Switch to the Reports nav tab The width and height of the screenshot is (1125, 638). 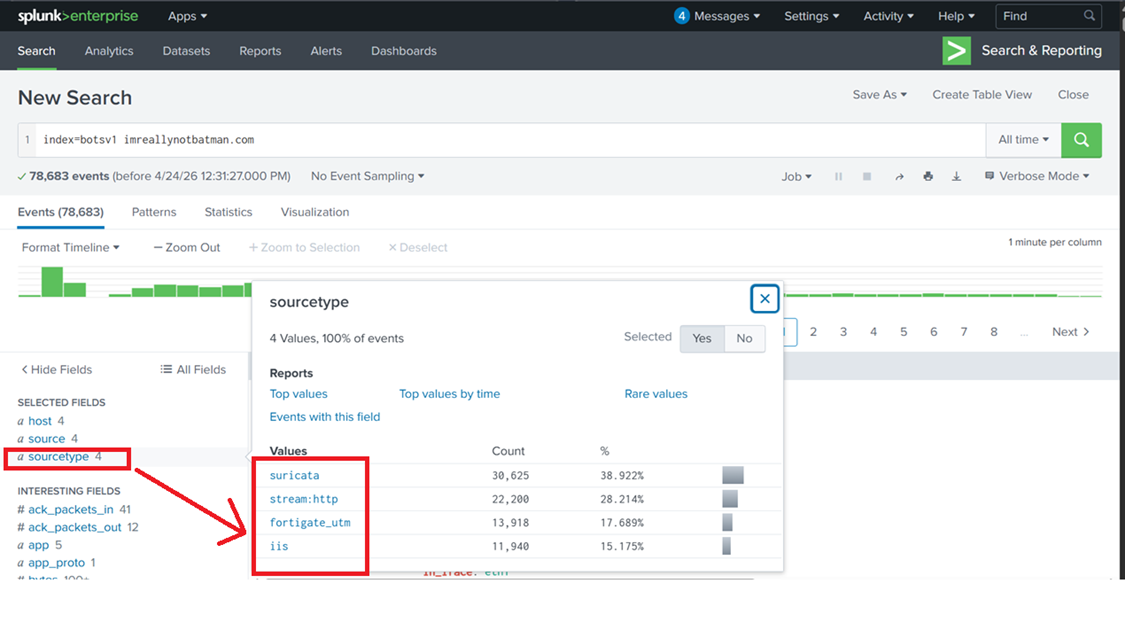click(x=260, y=51)
